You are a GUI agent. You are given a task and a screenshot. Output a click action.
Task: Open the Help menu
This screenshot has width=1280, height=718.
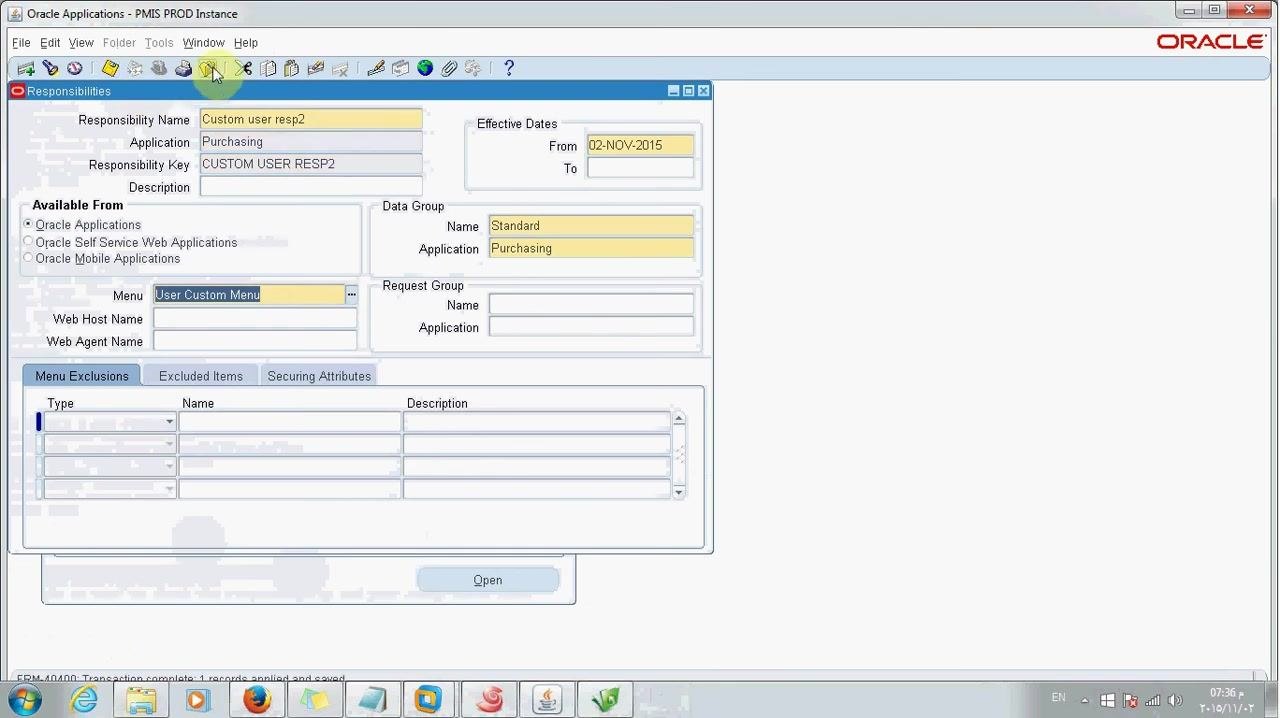(246, 43)
